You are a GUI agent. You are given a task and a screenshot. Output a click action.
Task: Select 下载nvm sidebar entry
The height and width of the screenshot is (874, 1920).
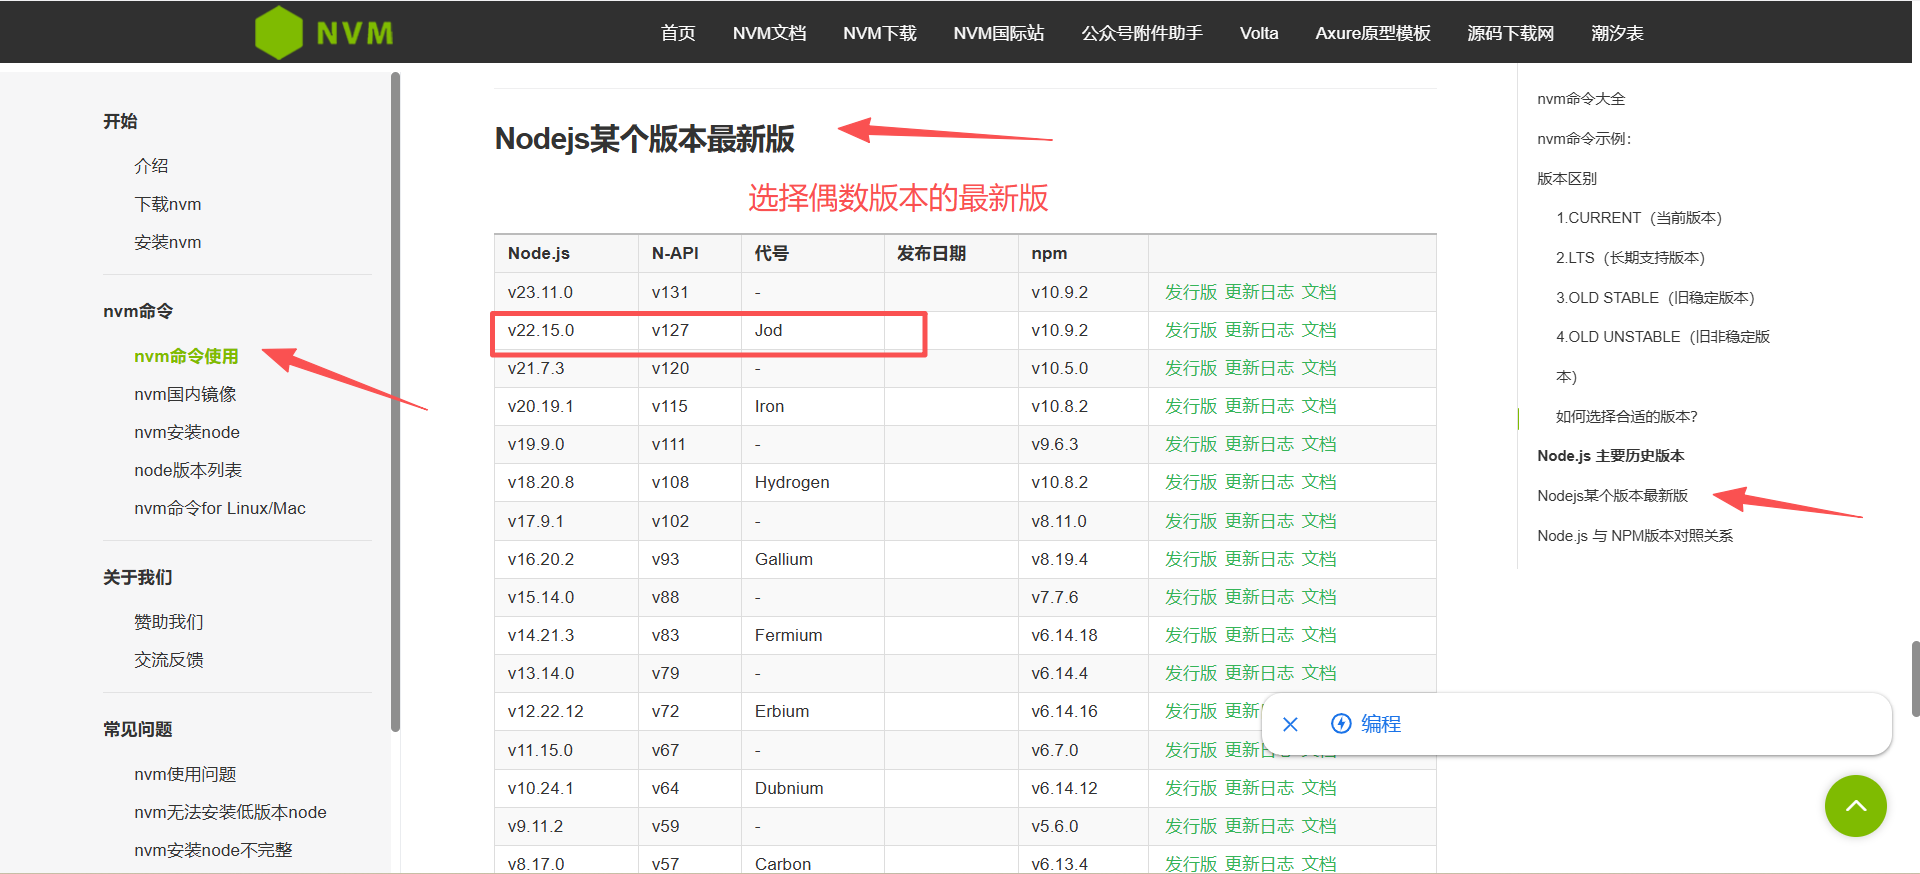(168, 204)
